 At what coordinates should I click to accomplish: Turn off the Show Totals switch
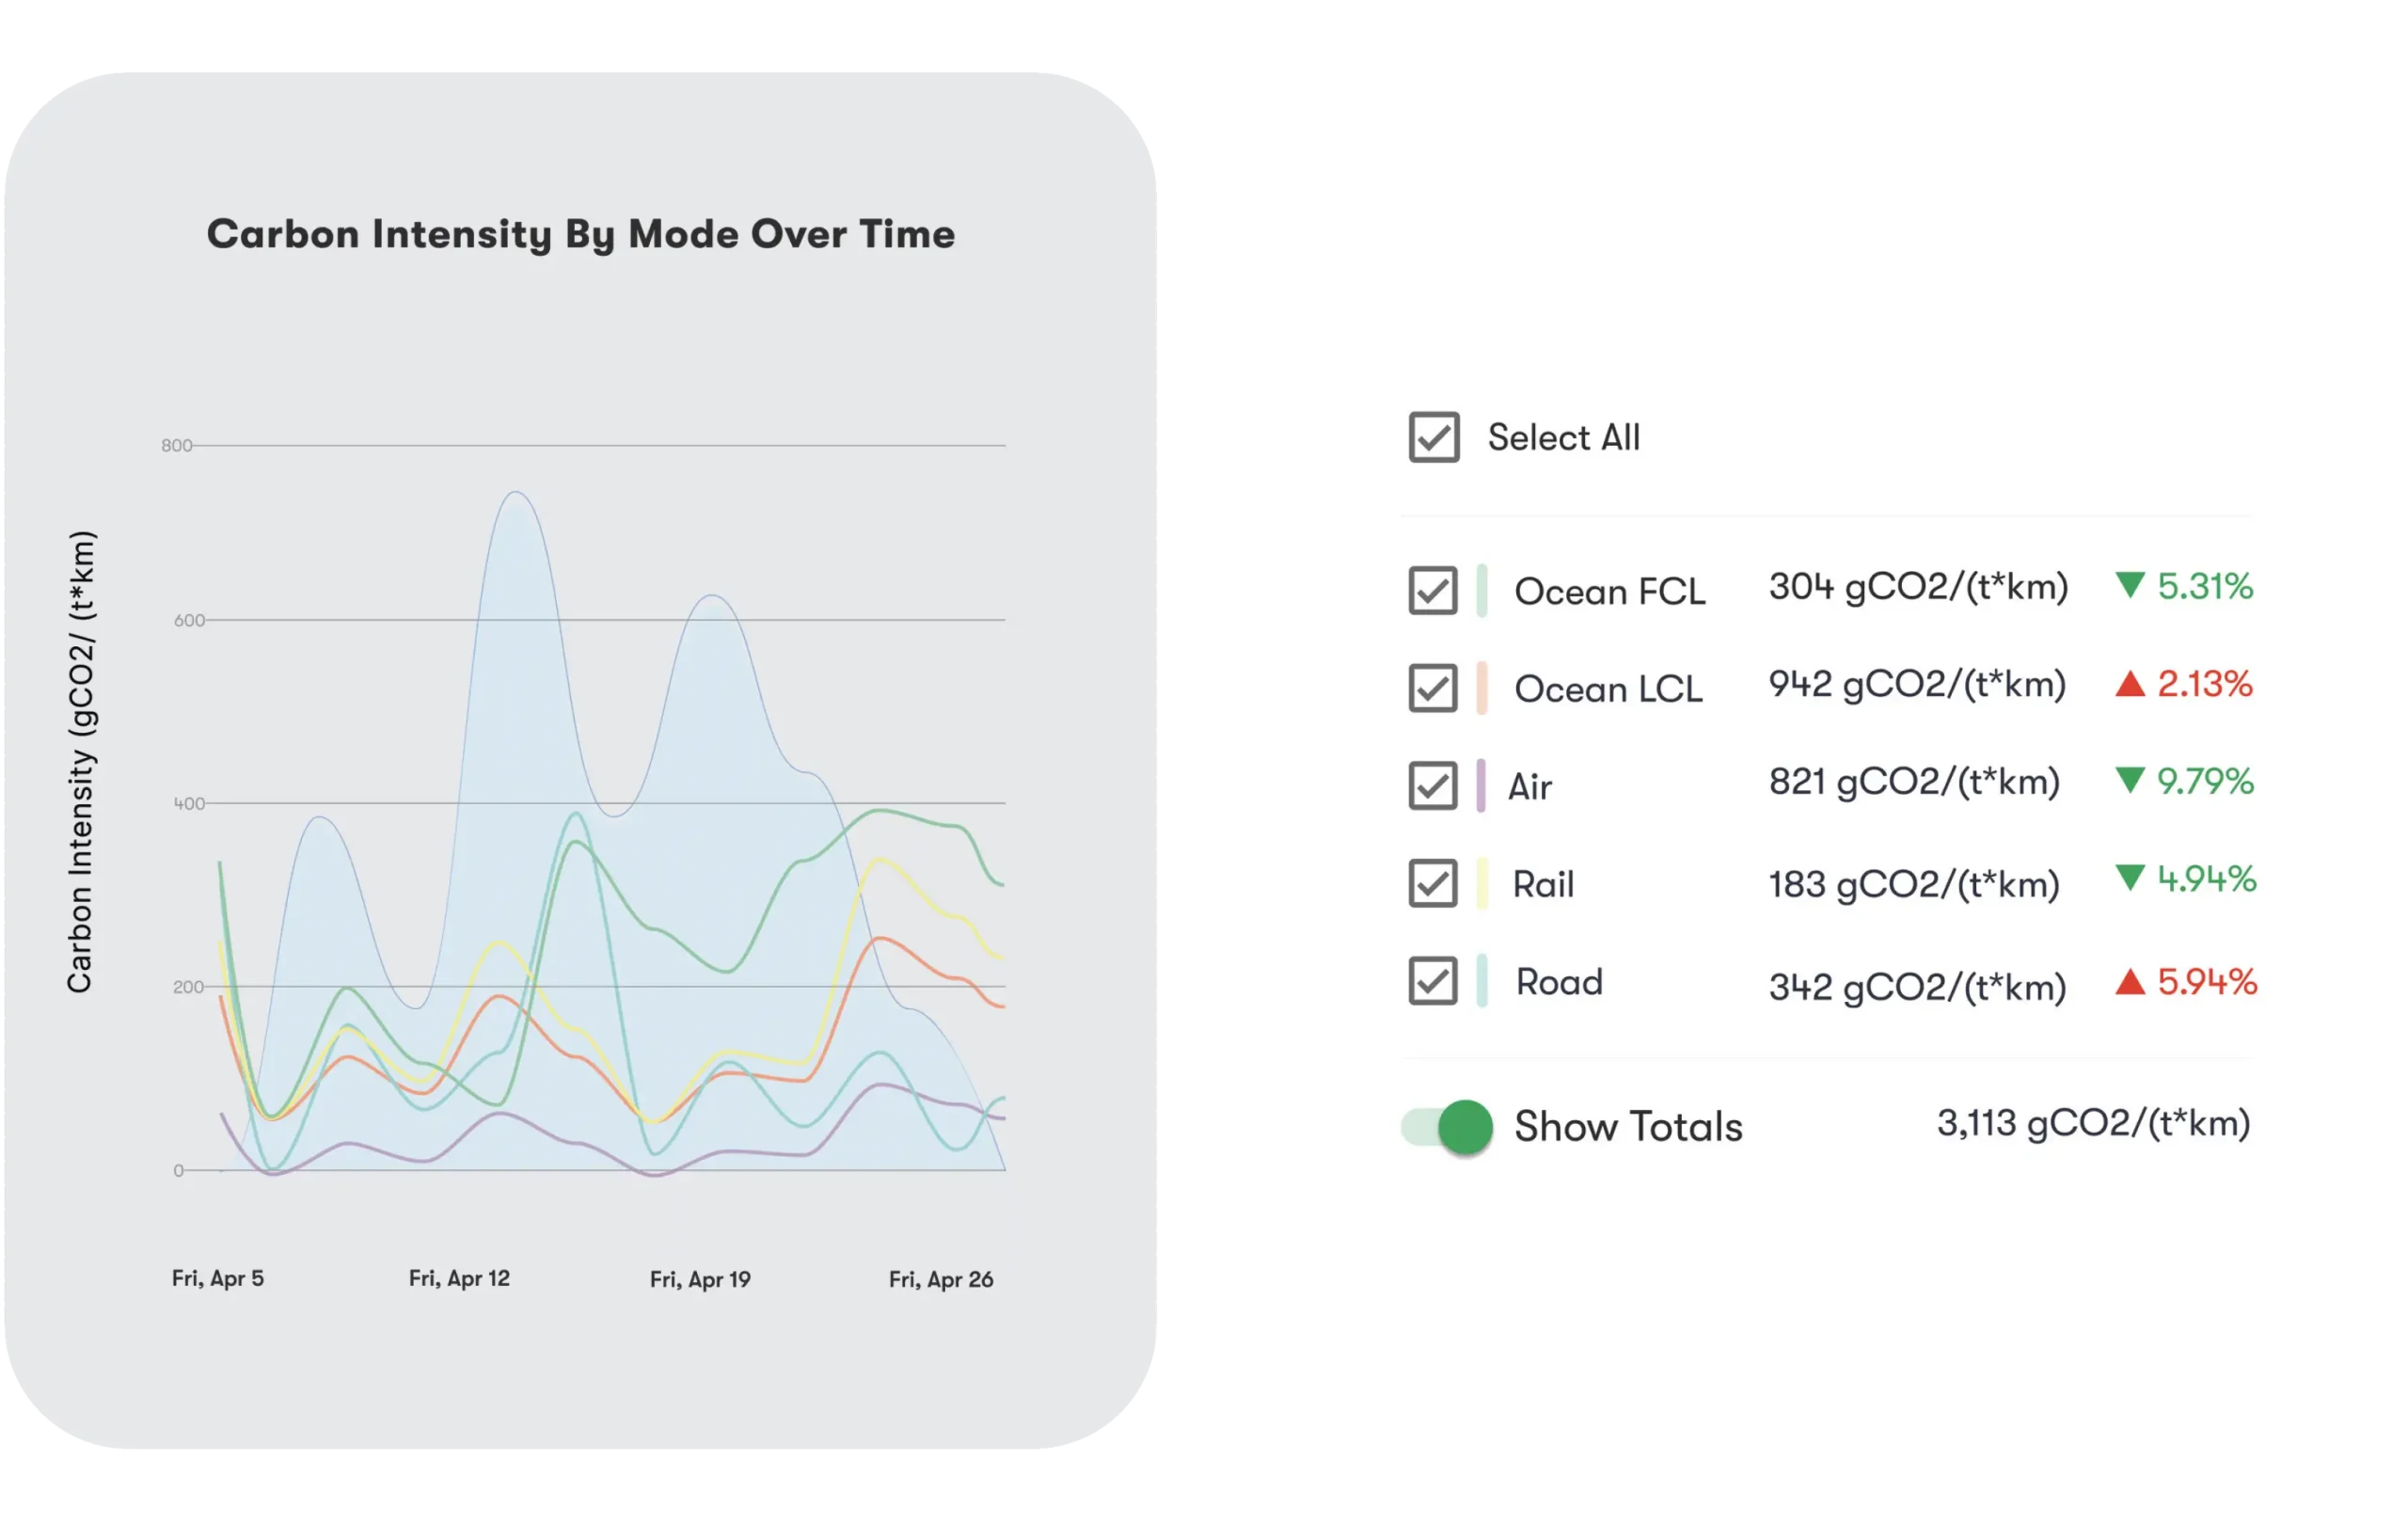click(1448, 1127)
